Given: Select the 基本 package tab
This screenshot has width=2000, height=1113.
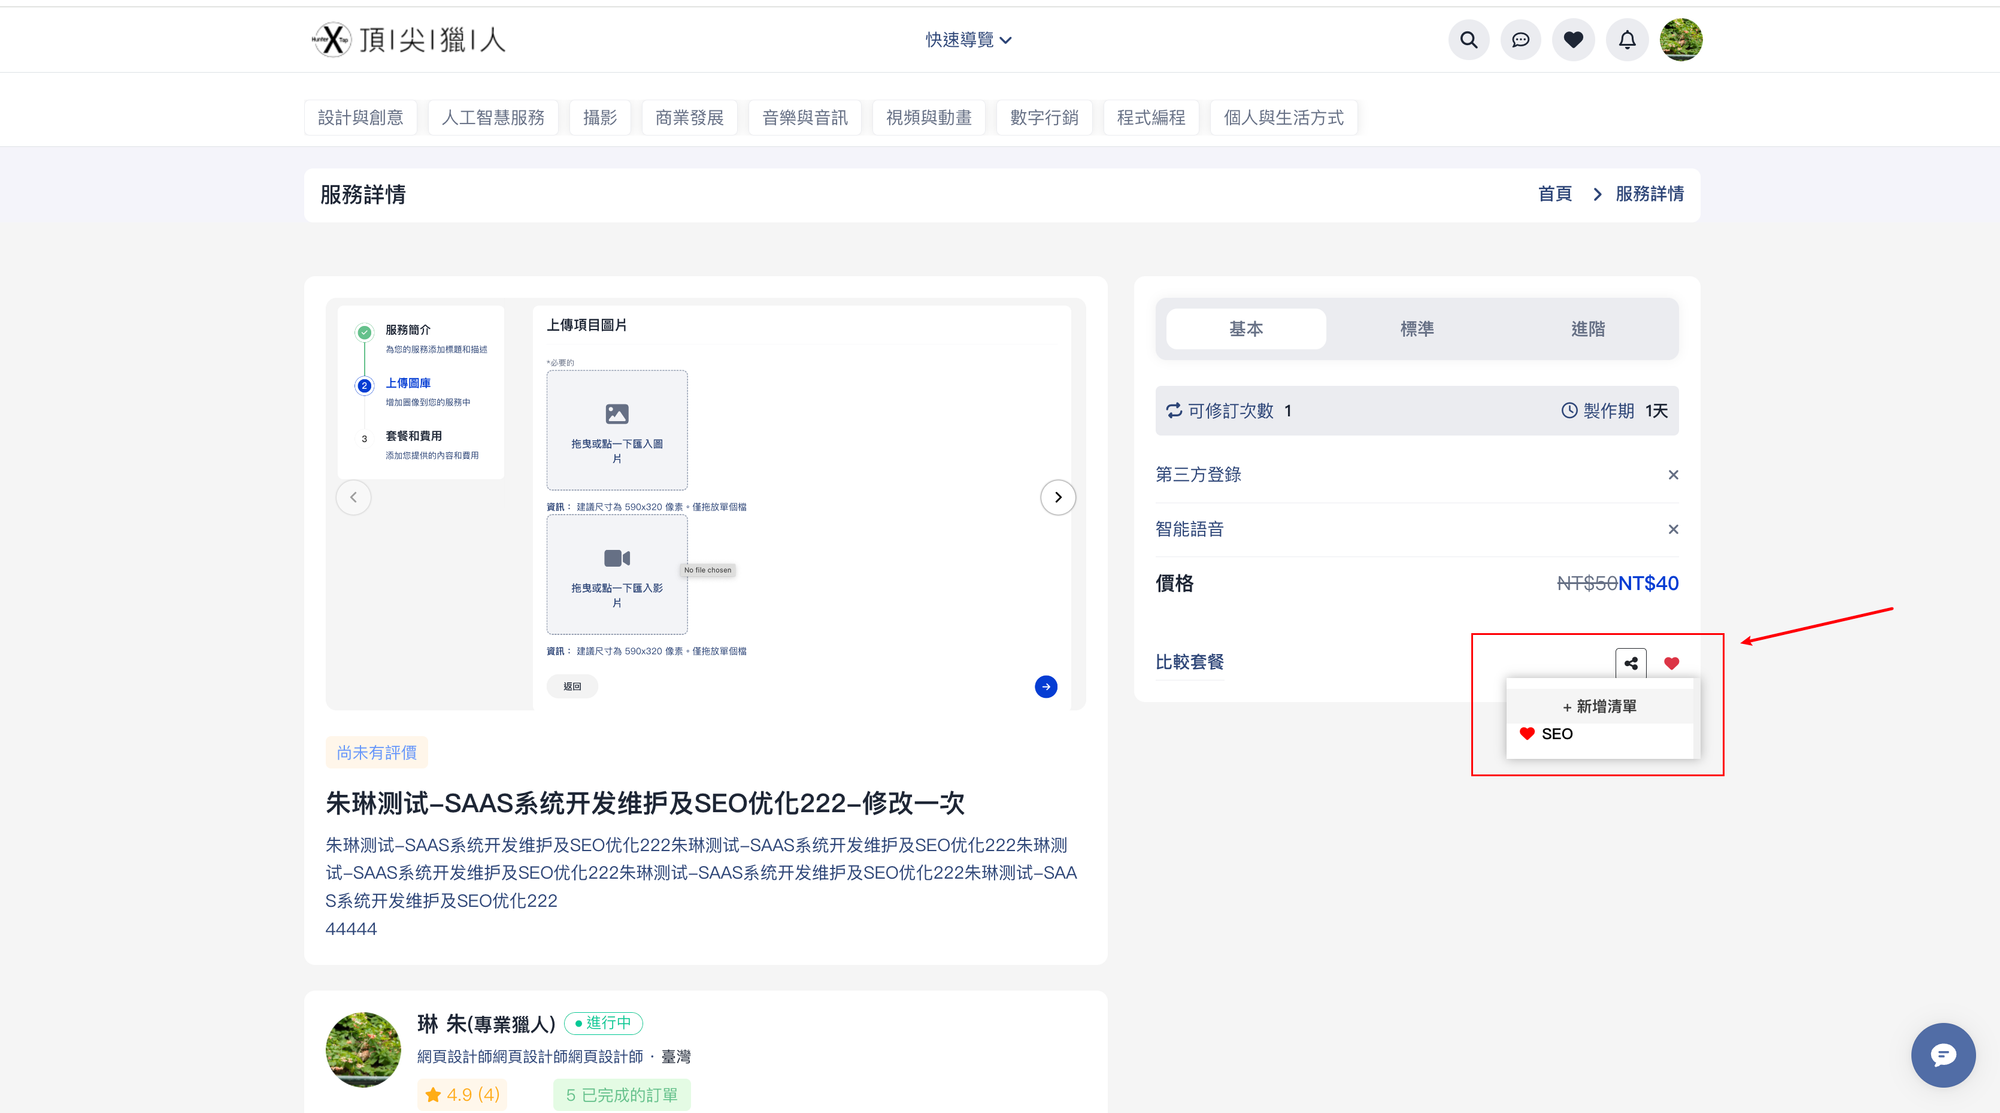Looking at the screenshot, I should pyautogui.click(x=1246, y=329).
